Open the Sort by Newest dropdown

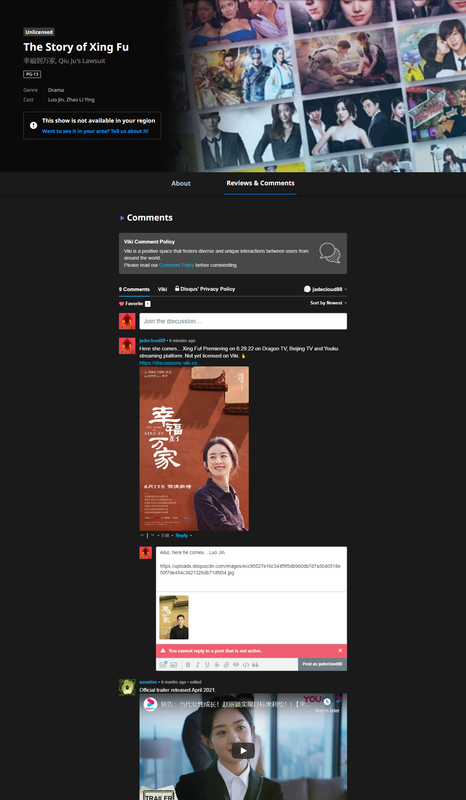tap(328, 303)
